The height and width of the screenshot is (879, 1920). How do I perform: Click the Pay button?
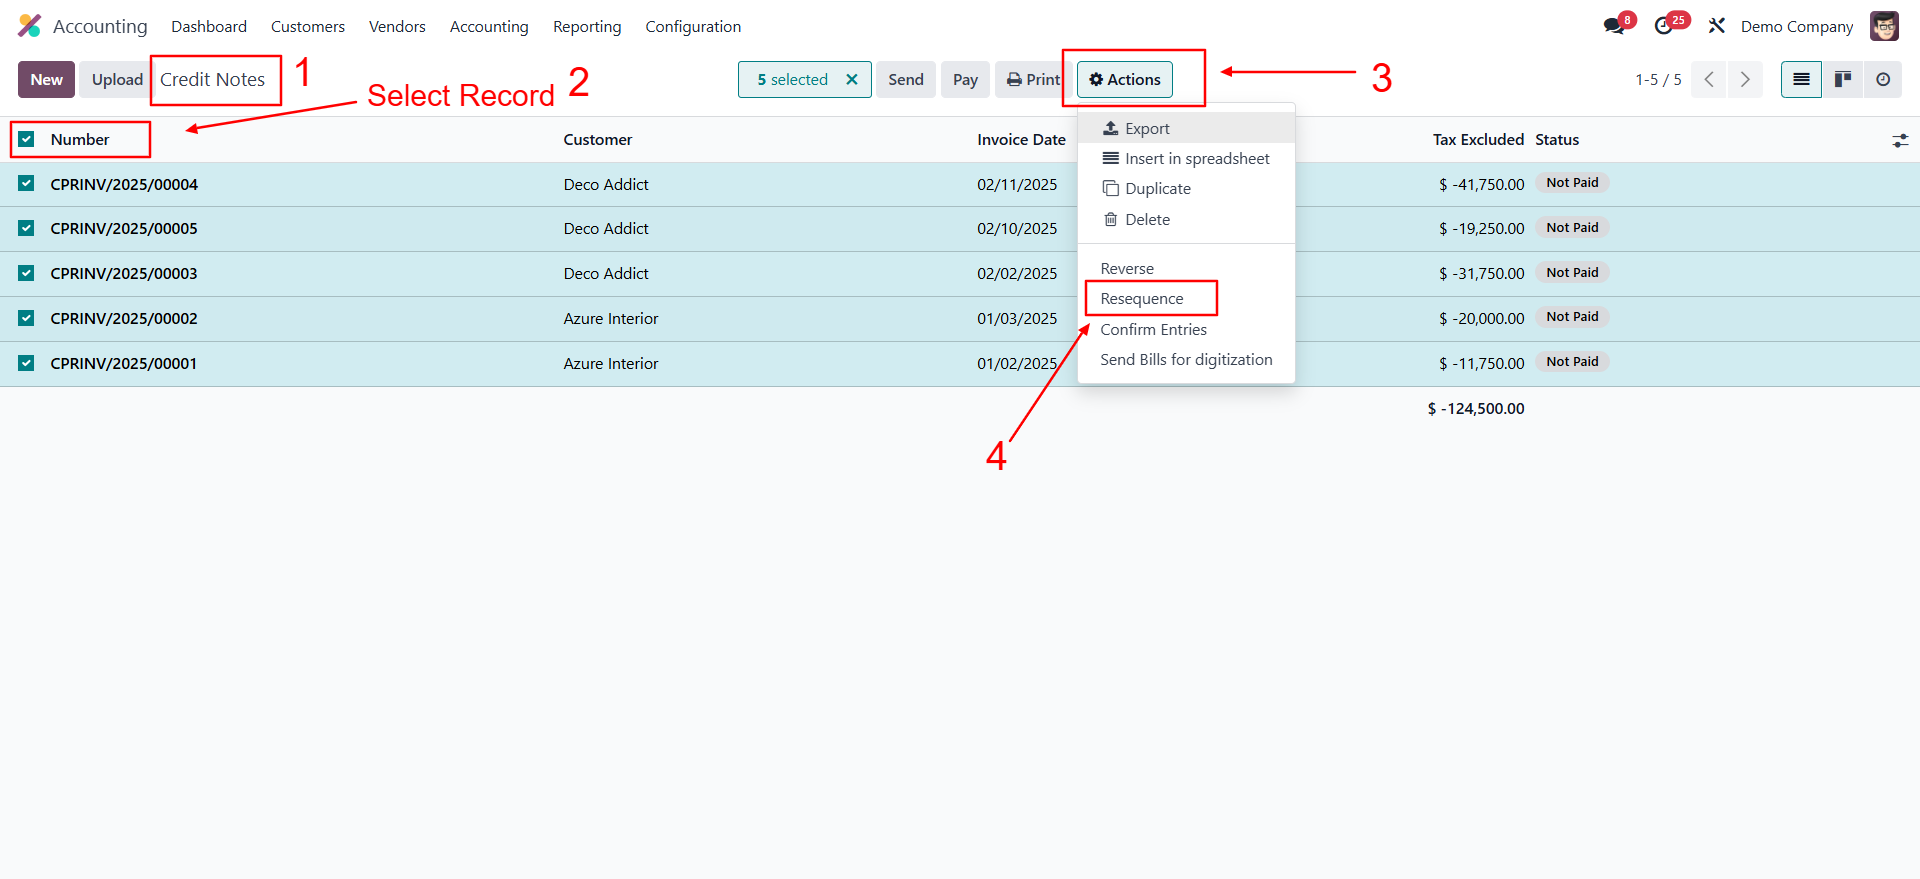coord(965,80)
